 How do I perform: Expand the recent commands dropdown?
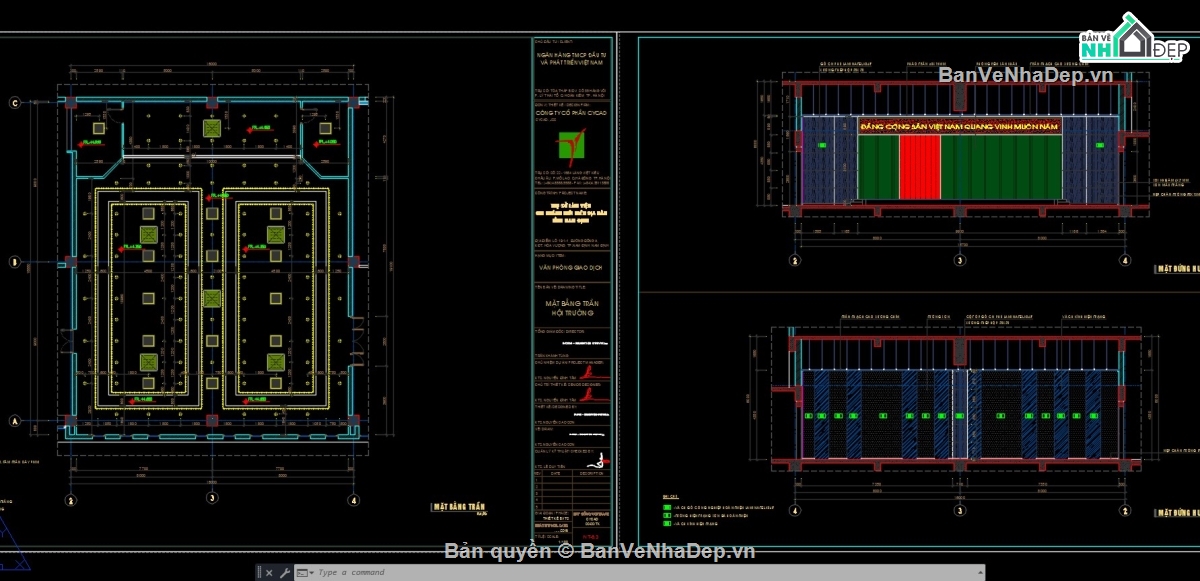coord(309,573)
